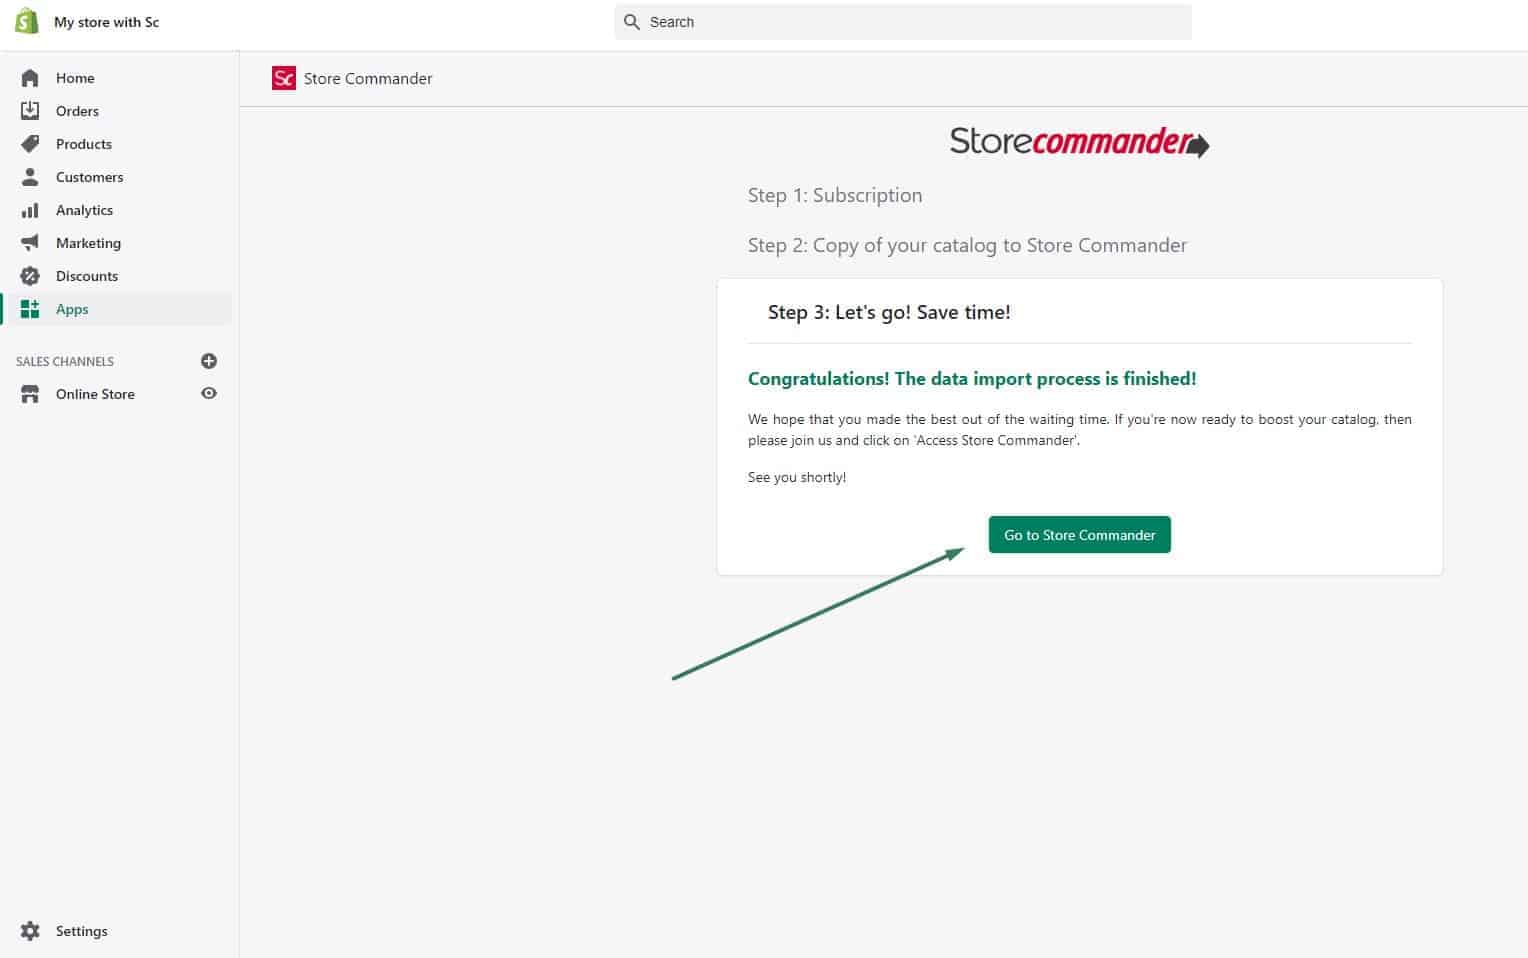Click the Go to Store Commander button
This screenshot has width=1528, height=958.
1079,535
